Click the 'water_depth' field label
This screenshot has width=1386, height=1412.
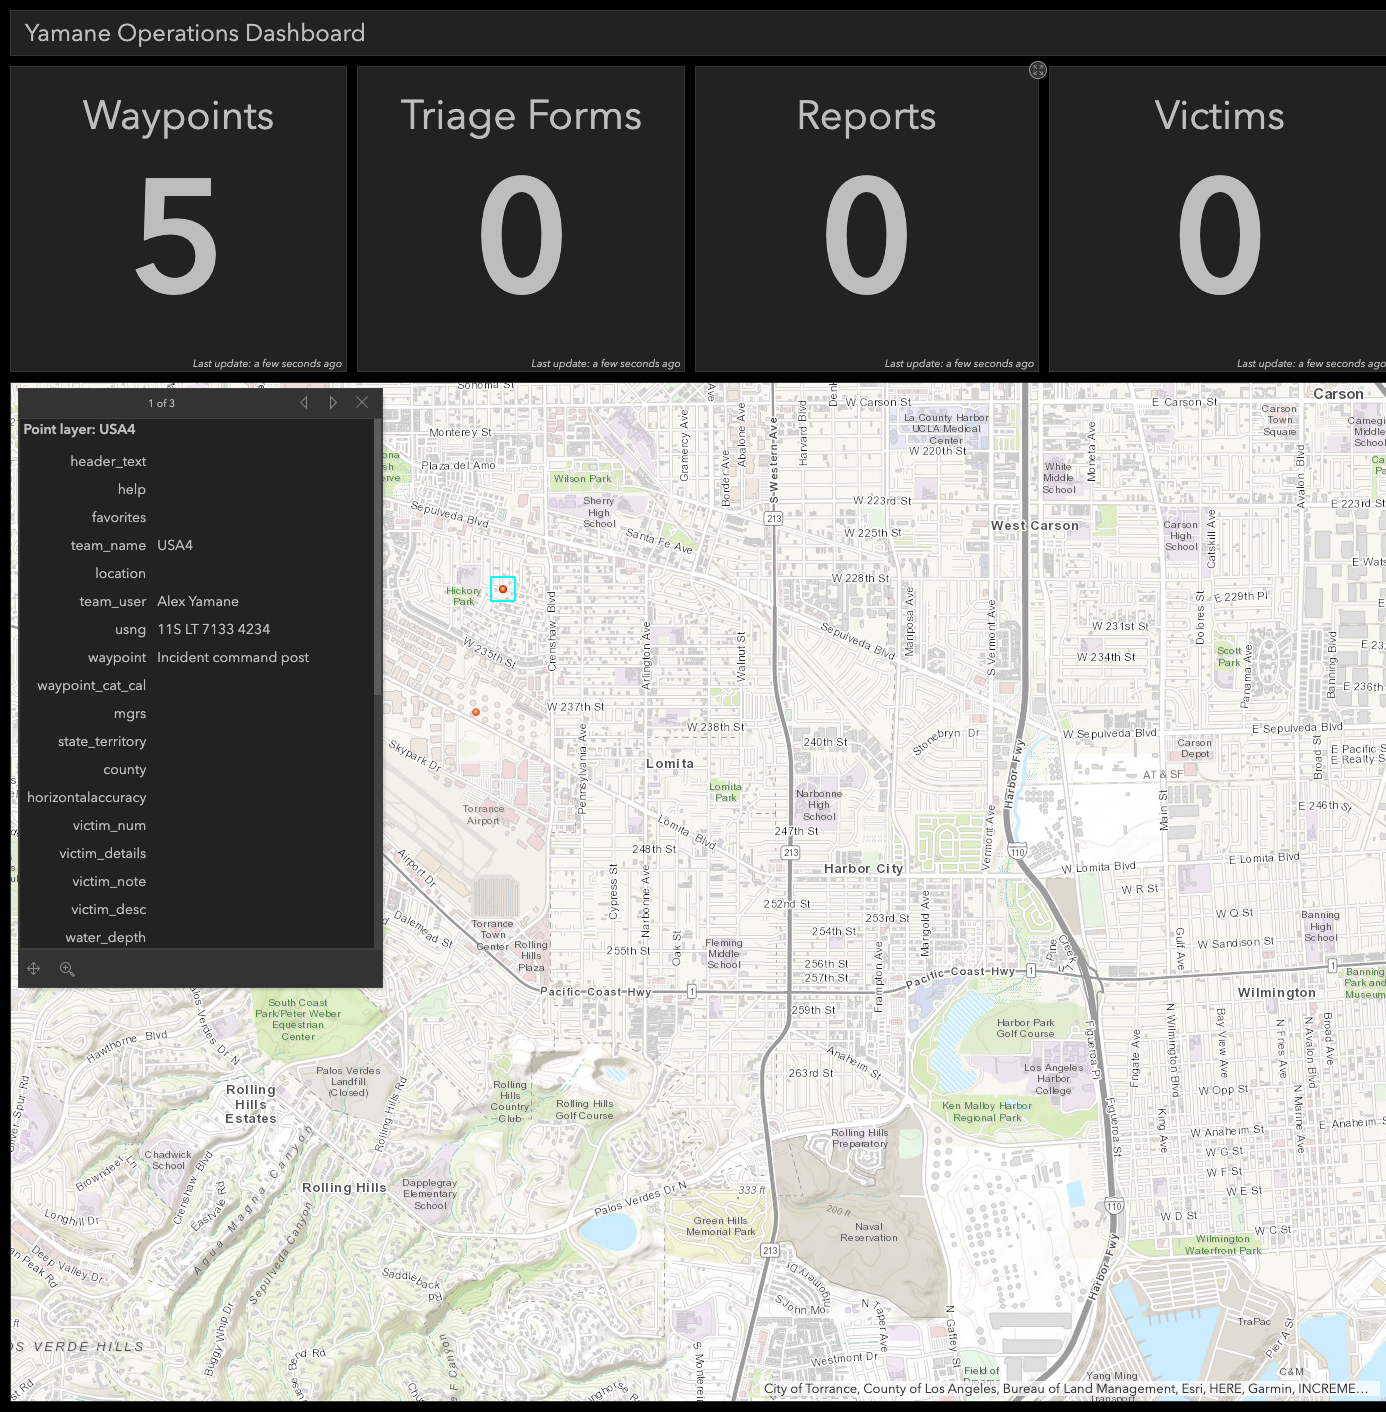coord(106,937)
